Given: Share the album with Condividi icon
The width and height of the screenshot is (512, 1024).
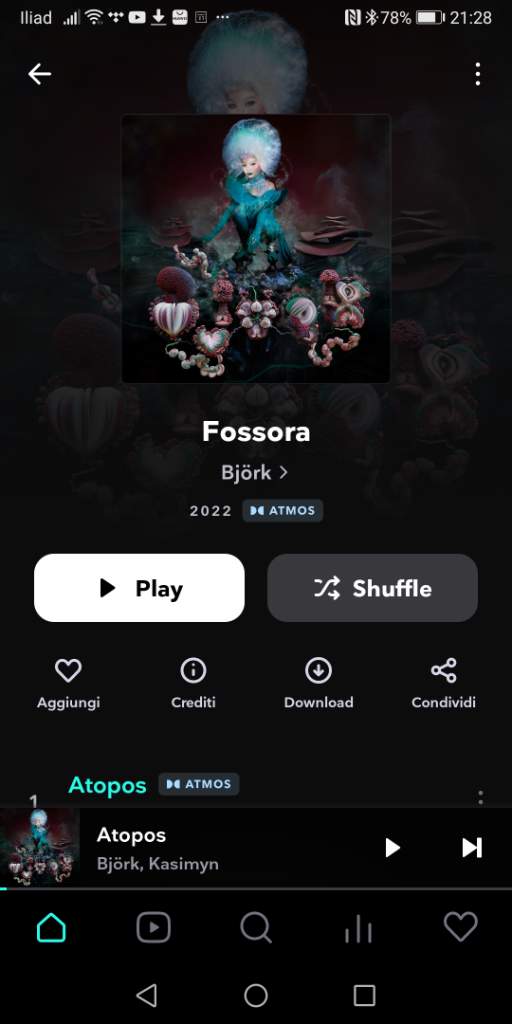Looking at the screenshot, I should [x=443, y=684].
